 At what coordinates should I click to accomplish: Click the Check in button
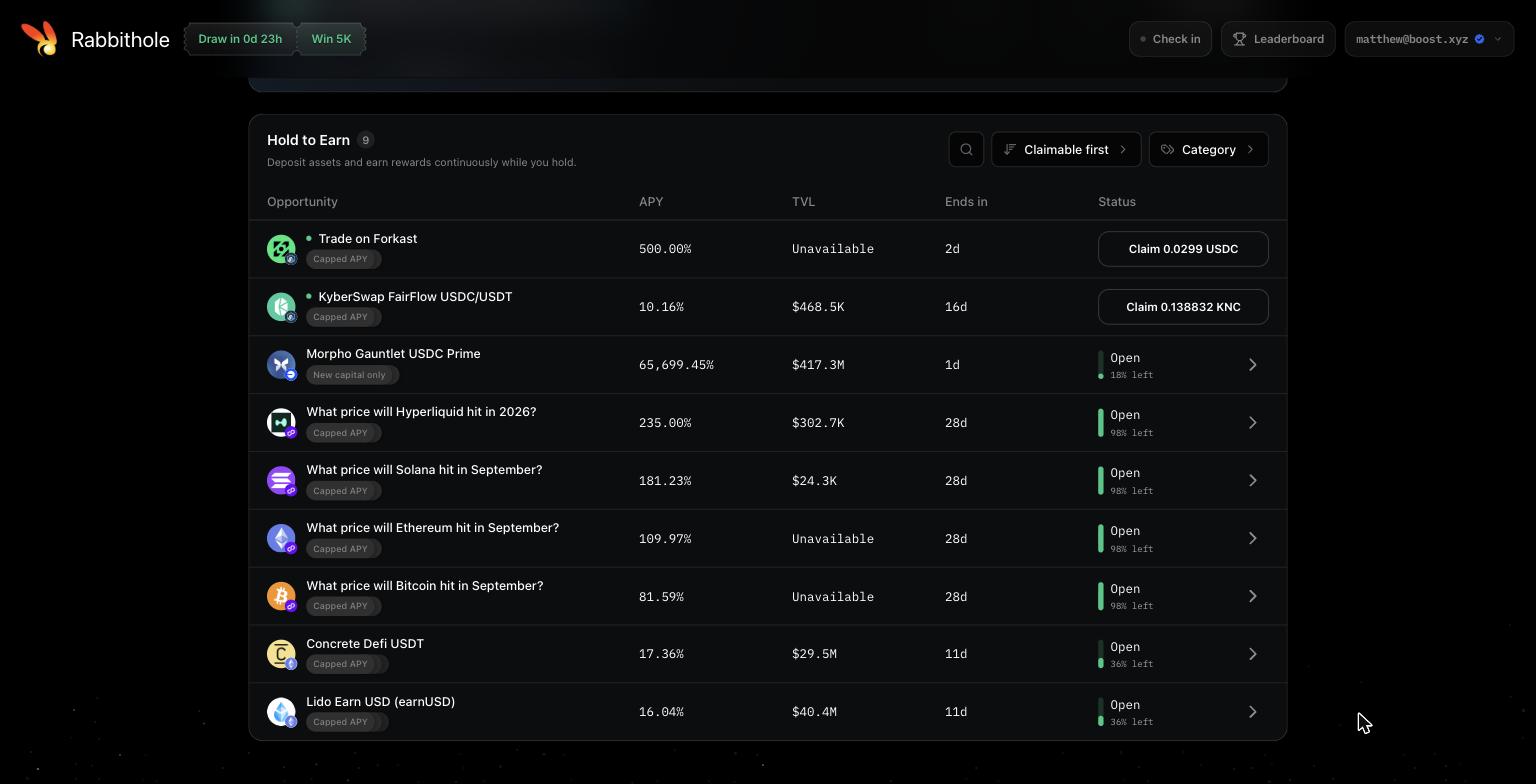[x=1170, y=39]
